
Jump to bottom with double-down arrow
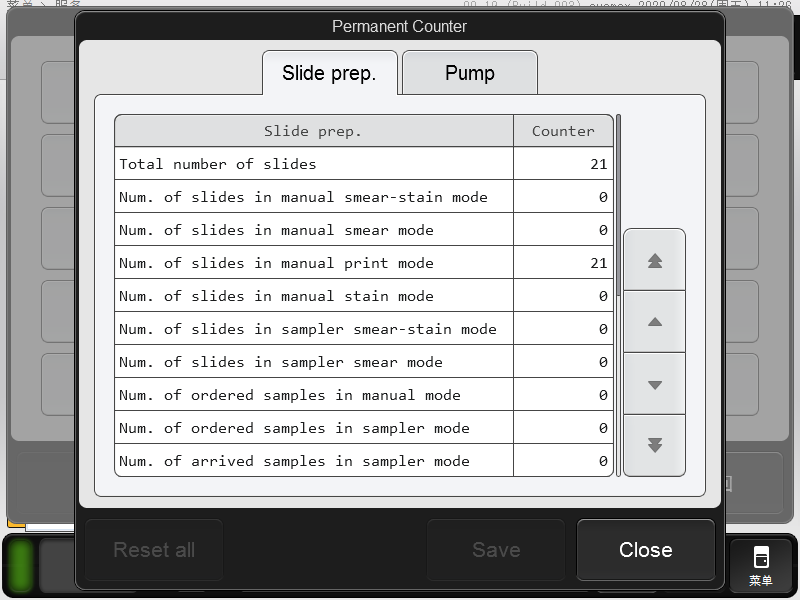click(655, 446)
